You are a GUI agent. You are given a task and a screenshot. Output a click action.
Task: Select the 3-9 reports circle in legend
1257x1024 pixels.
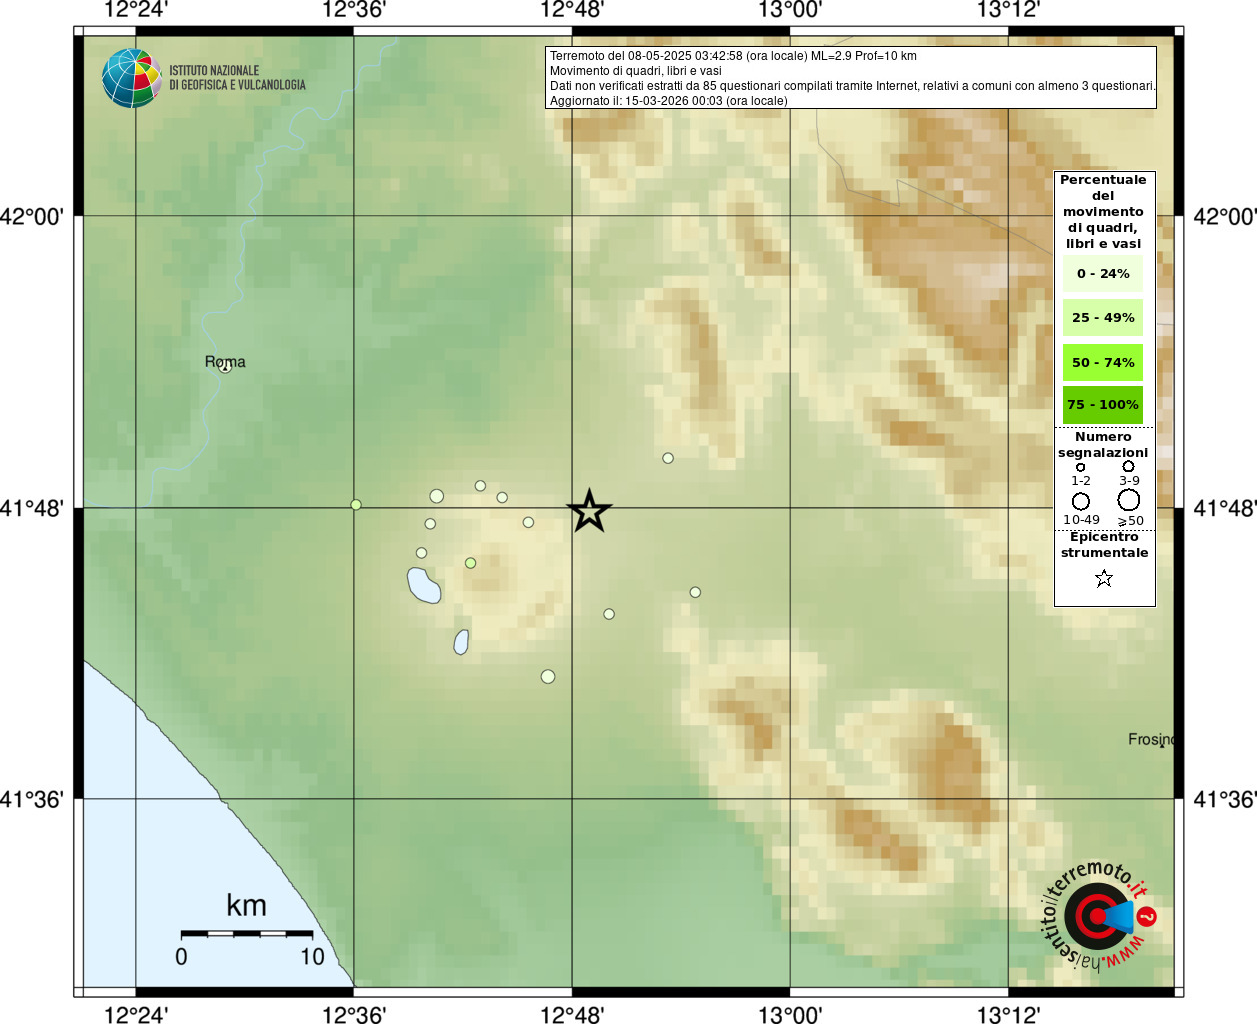1128,466
